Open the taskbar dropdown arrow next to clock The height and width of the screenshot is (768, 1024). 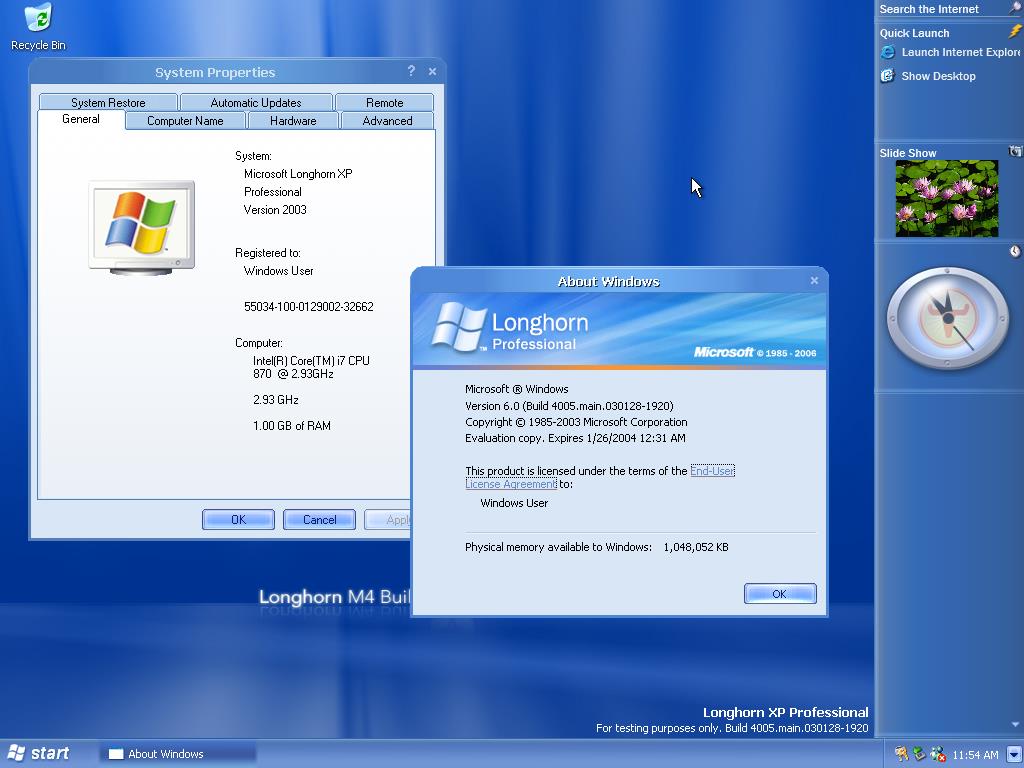(x=1014, y=754)
